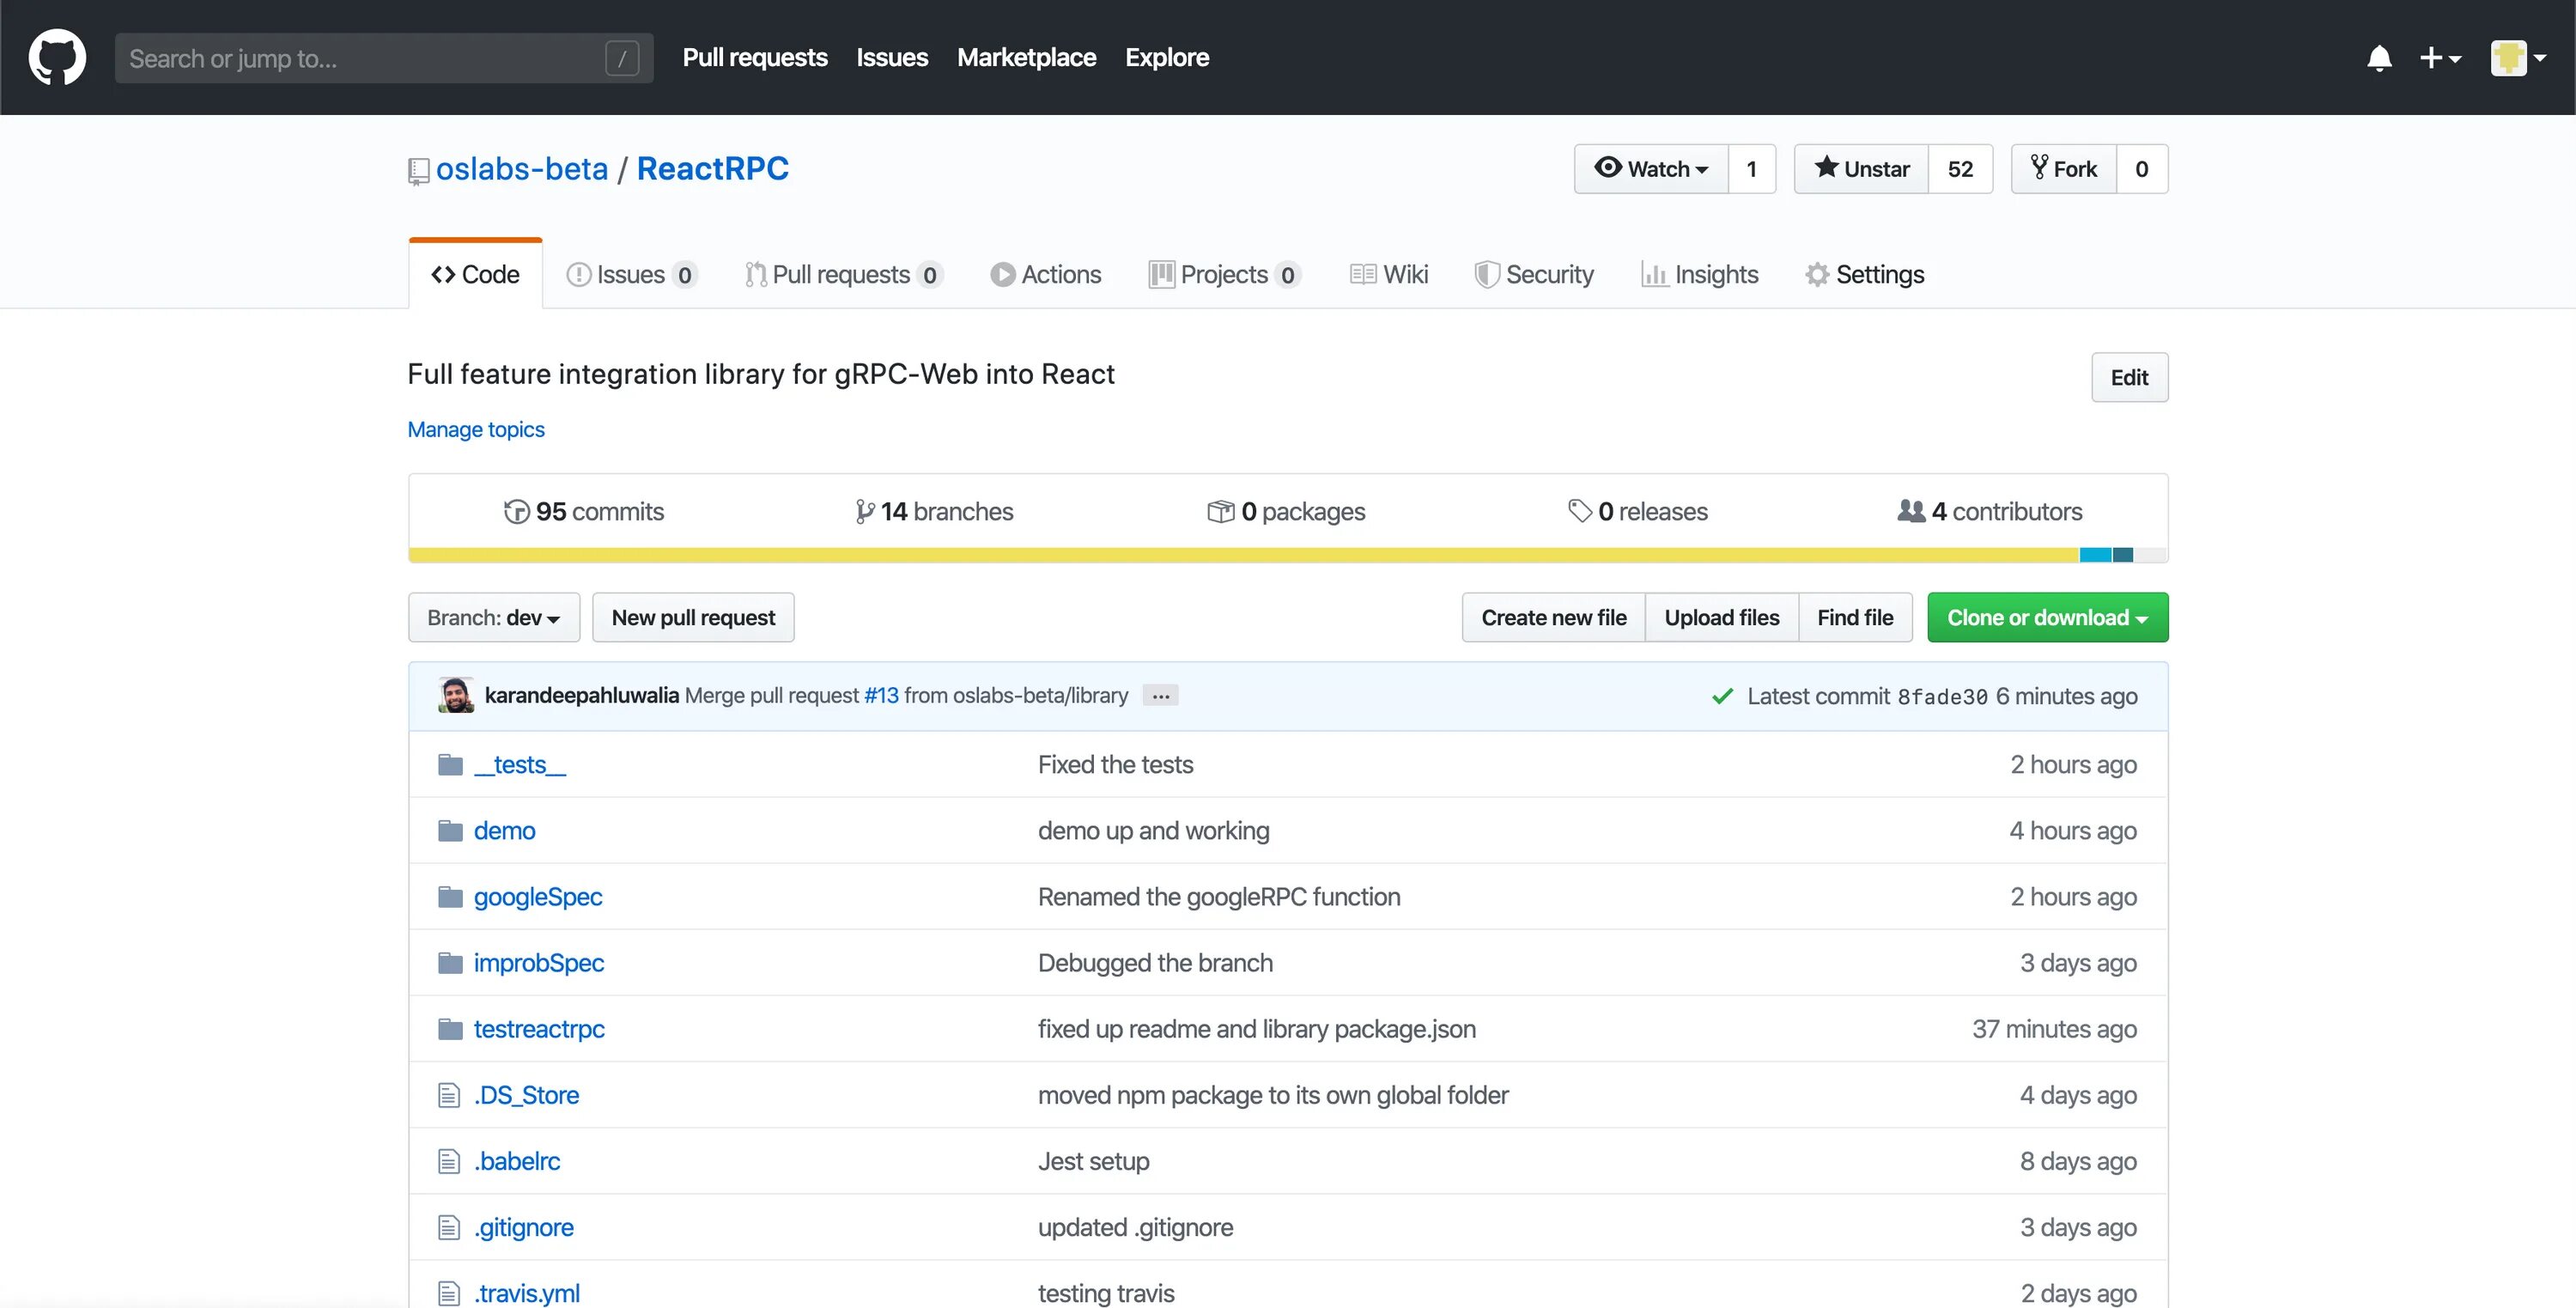This screenshot has height=1308, width=2576.
Task: Open the Watch dropdown
Action: 1651,169
